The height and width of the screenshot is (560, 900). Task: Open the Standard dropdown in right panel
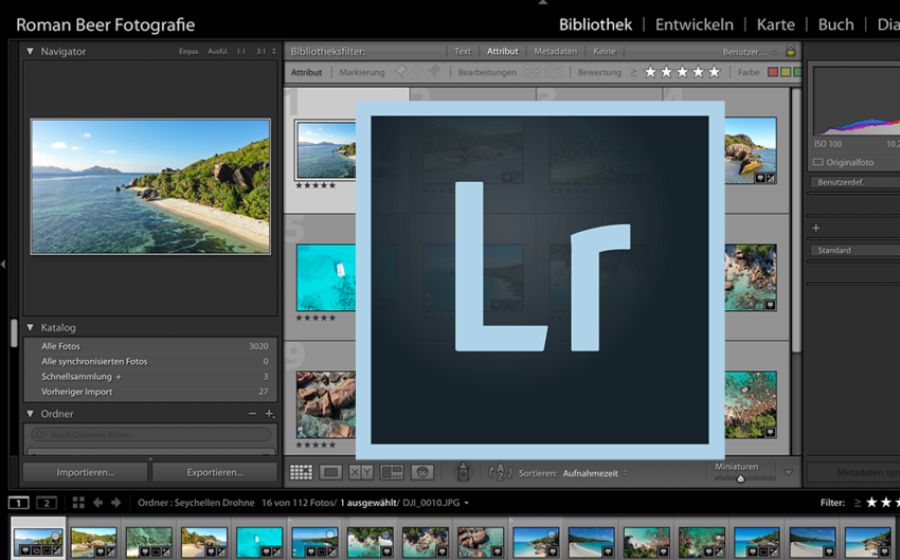pos(855,250)
